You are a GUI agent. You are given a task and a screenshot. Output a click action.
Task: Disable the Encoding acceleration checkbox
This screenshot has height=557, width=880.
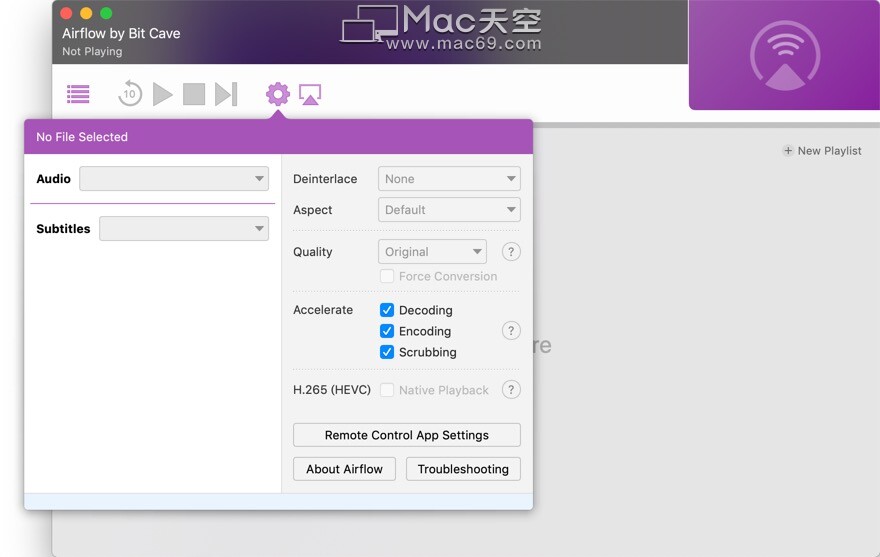click(x=387, y=331)
